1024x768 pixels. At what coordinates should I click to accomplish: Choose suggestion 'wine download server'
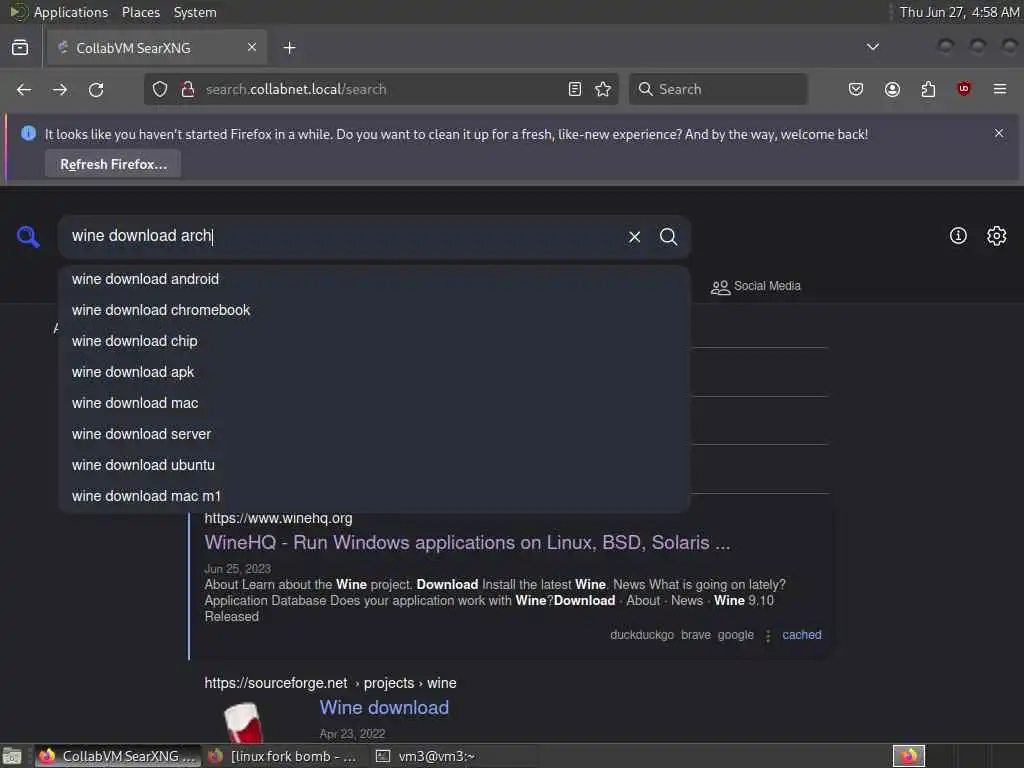tap(374, 434)
